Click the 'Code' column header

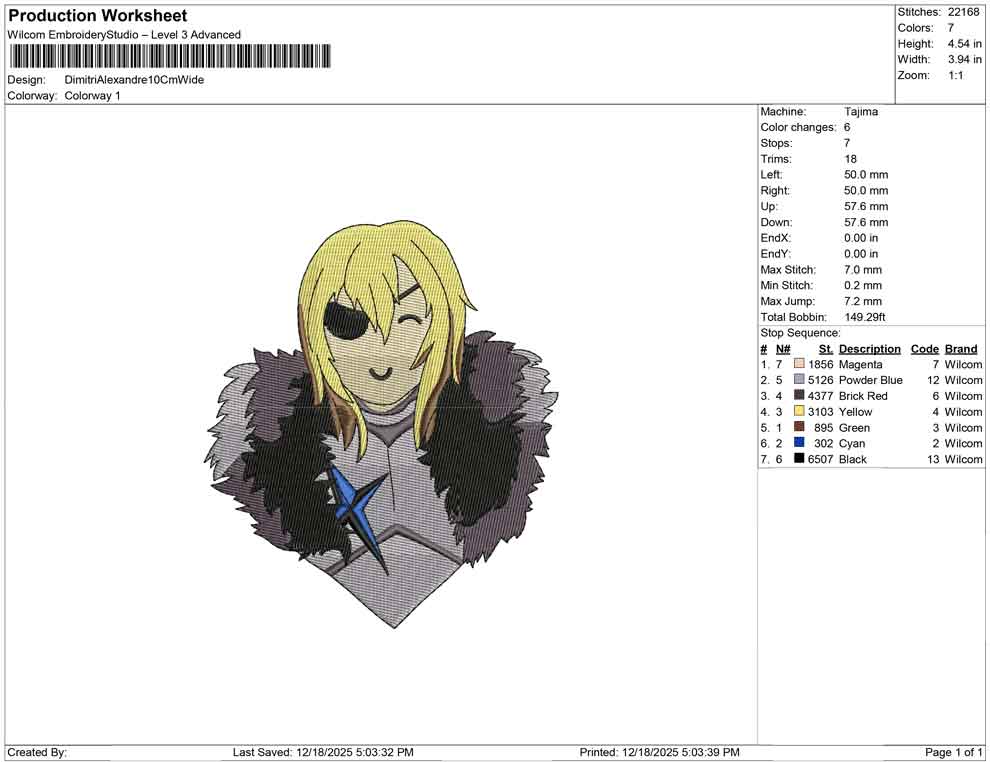924,349
